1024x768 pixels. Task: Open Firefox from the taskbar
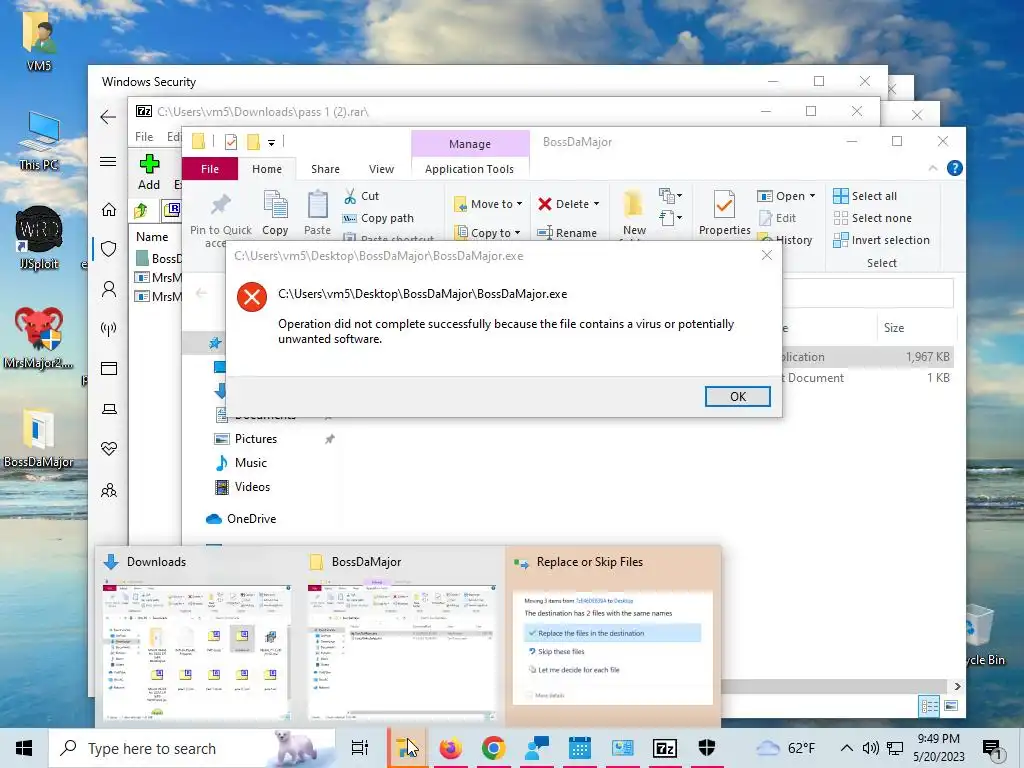click(x=451, y=748)
